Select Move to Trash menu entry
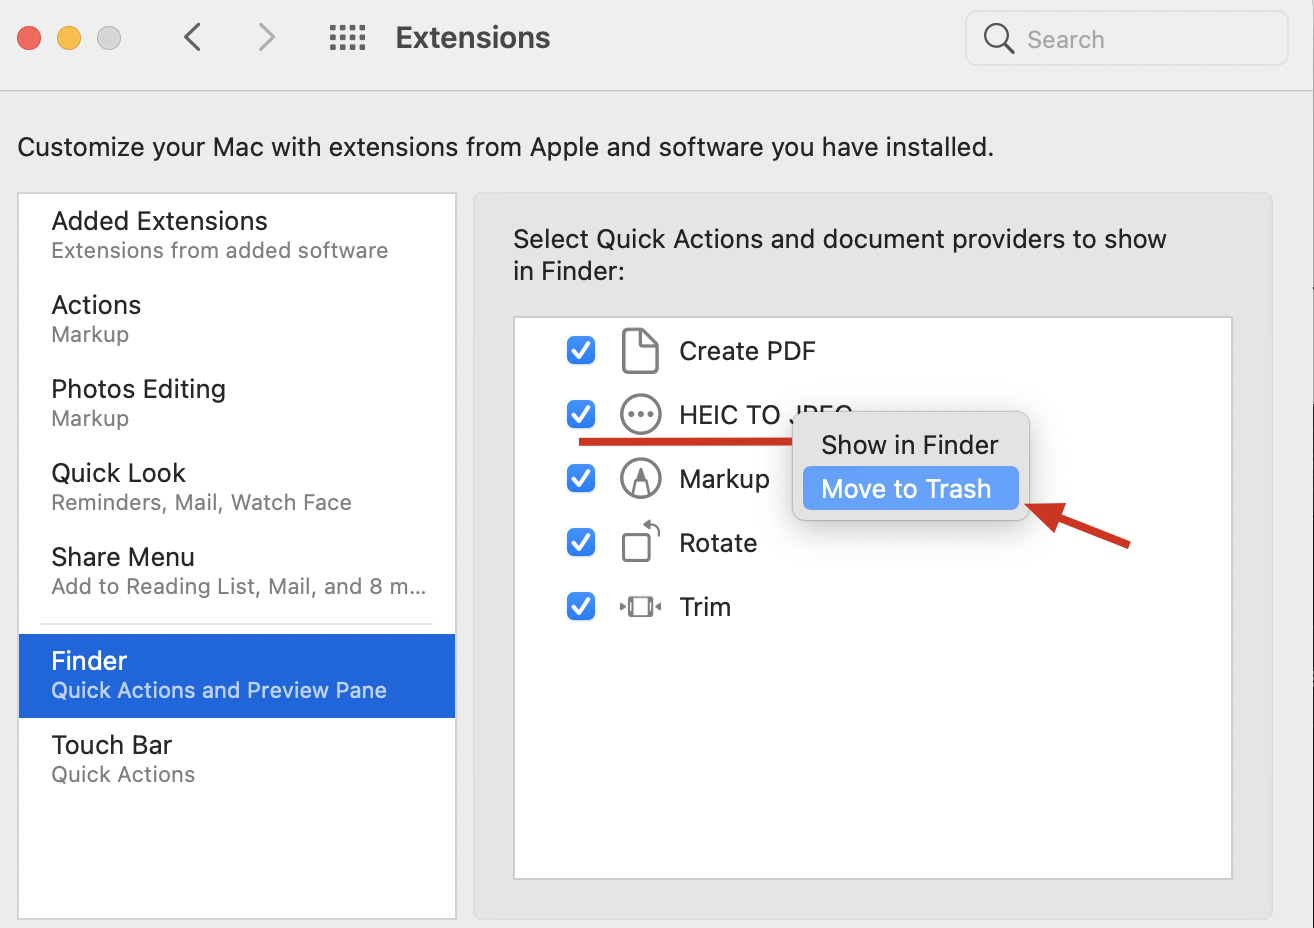Screen dimensions: 1314x928 pos(910,489)
